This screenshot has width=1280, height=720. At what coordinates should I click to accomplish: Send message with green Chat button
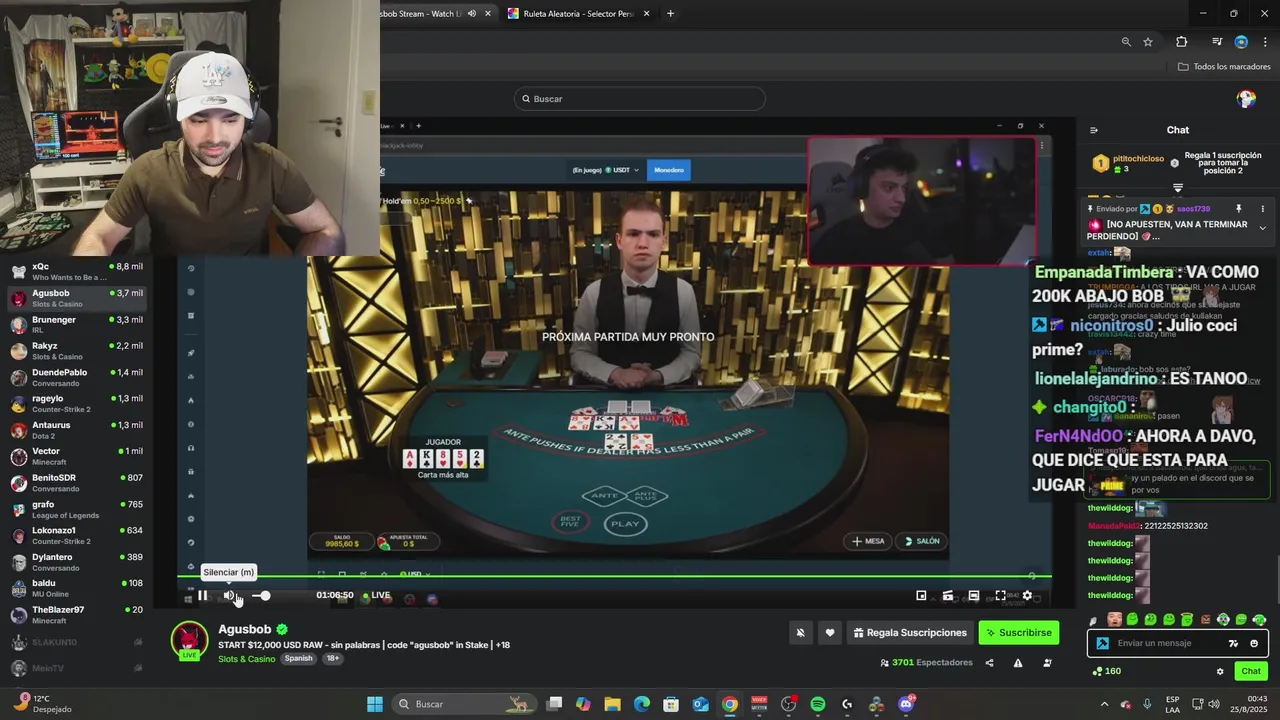[x=1251, y=671]
